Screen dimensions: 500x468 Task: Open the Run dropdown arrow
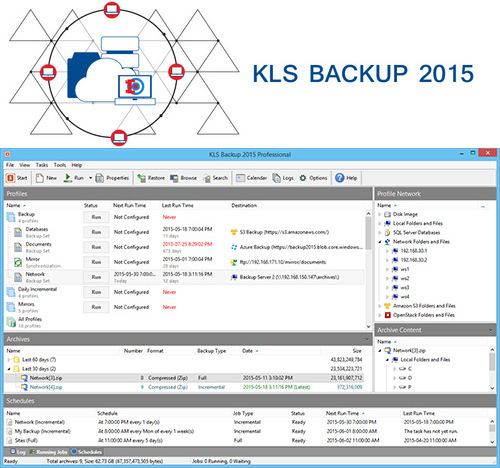[x=90, y=178]
